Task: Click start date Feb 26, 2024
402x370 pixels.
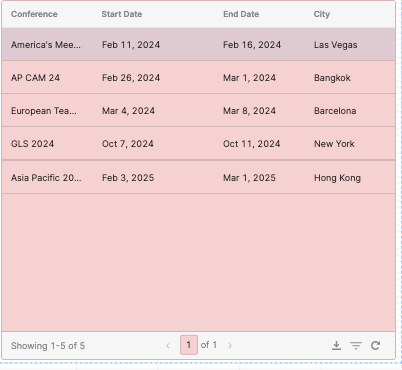Action: 131,78
